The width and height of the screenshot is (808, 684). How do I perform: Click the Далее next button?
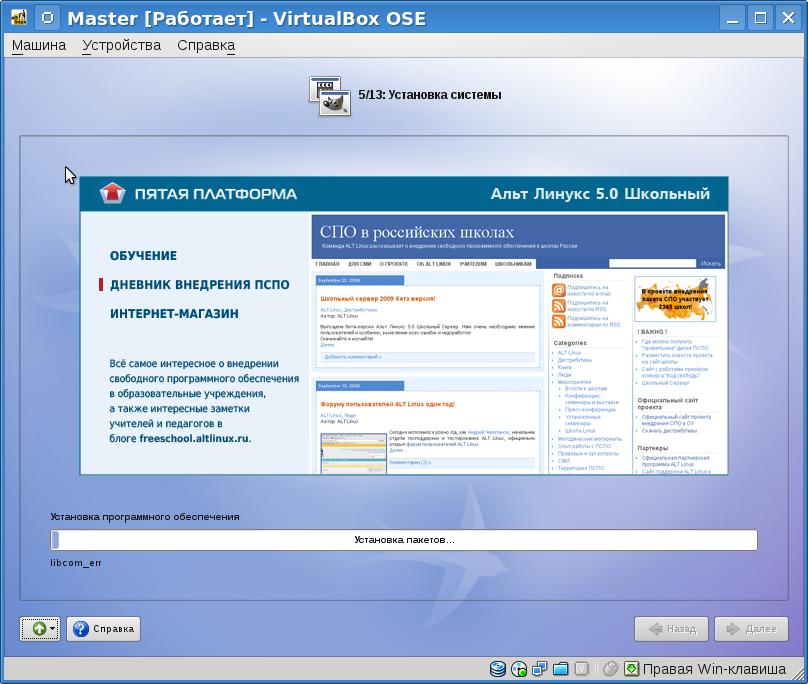click(x=751, y=629)
